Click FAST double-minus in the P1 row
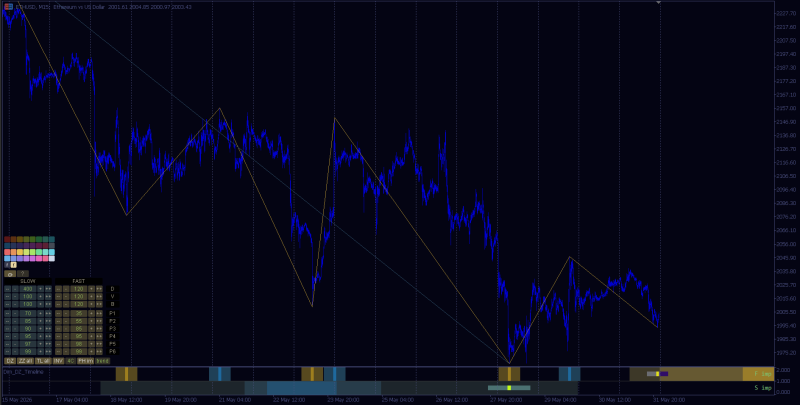The width and height of the screenshot is (800, 405). coord(58,313)
